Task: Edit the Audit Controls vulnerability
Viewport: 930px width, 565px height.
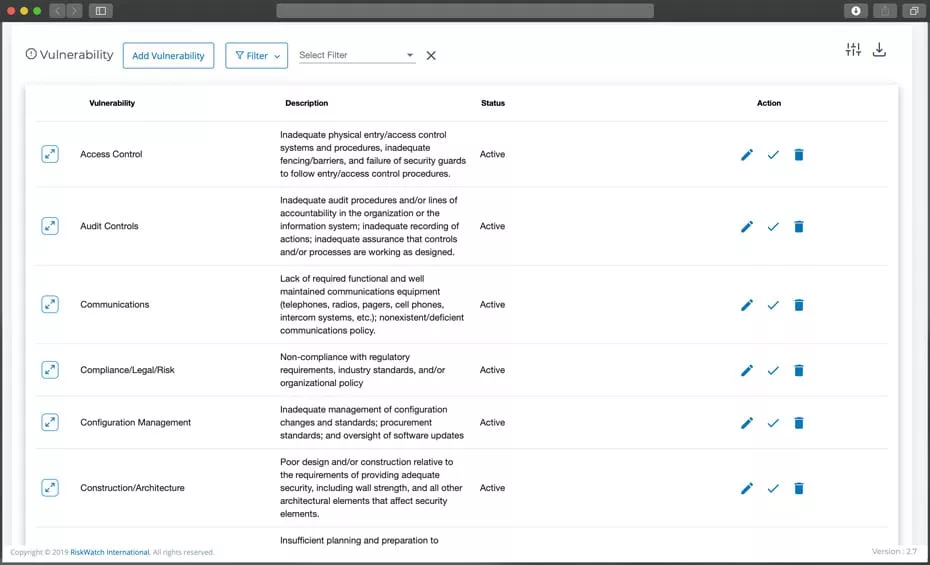Action: tap(747, 226)
